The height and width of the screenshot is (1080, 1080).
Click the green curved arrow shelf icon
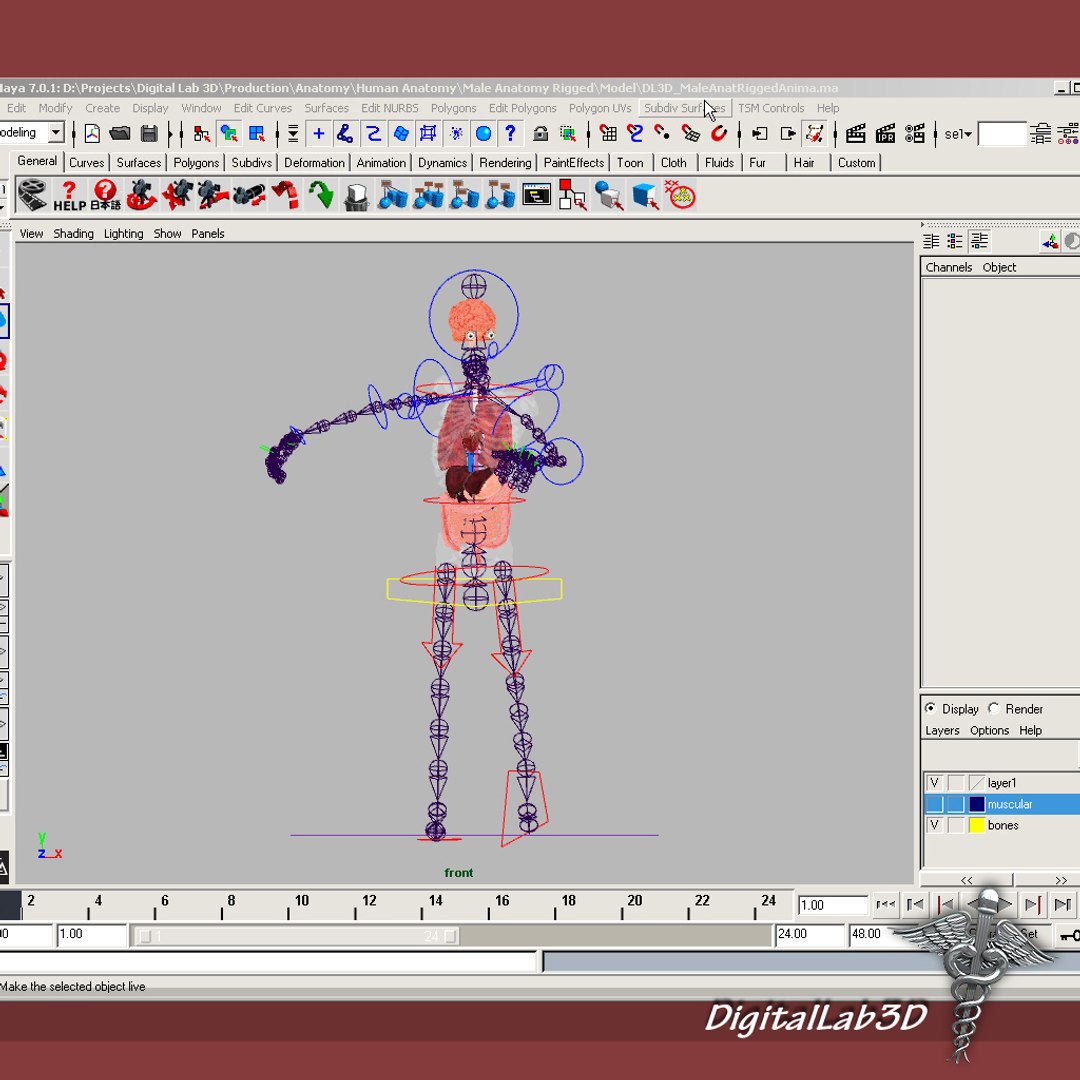coord(321,196)
